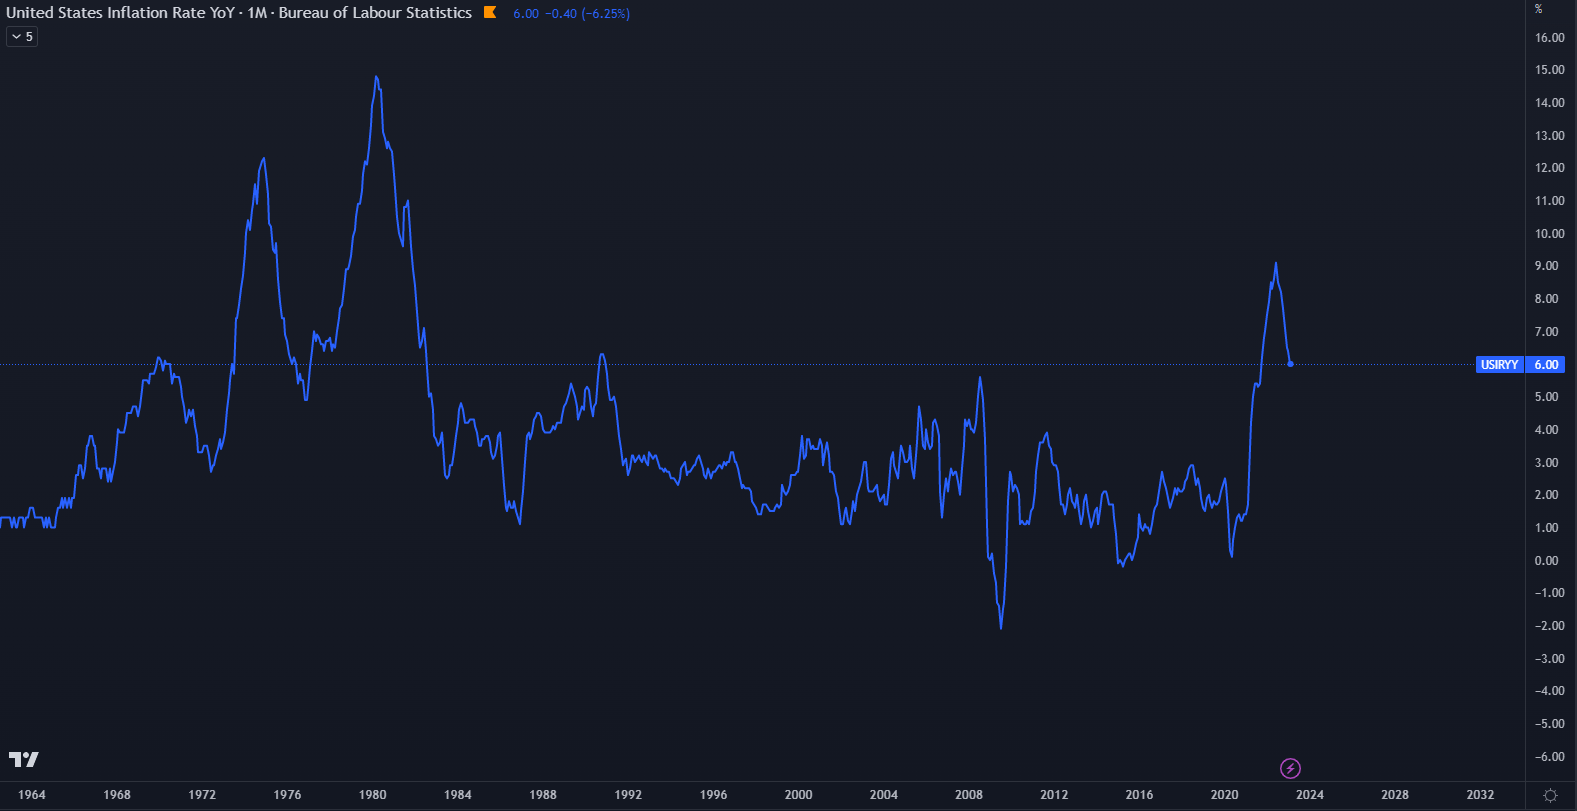The image size is (1577, 811).
Task: Click the orange flag icon beside the title
Action: (490, 13)
